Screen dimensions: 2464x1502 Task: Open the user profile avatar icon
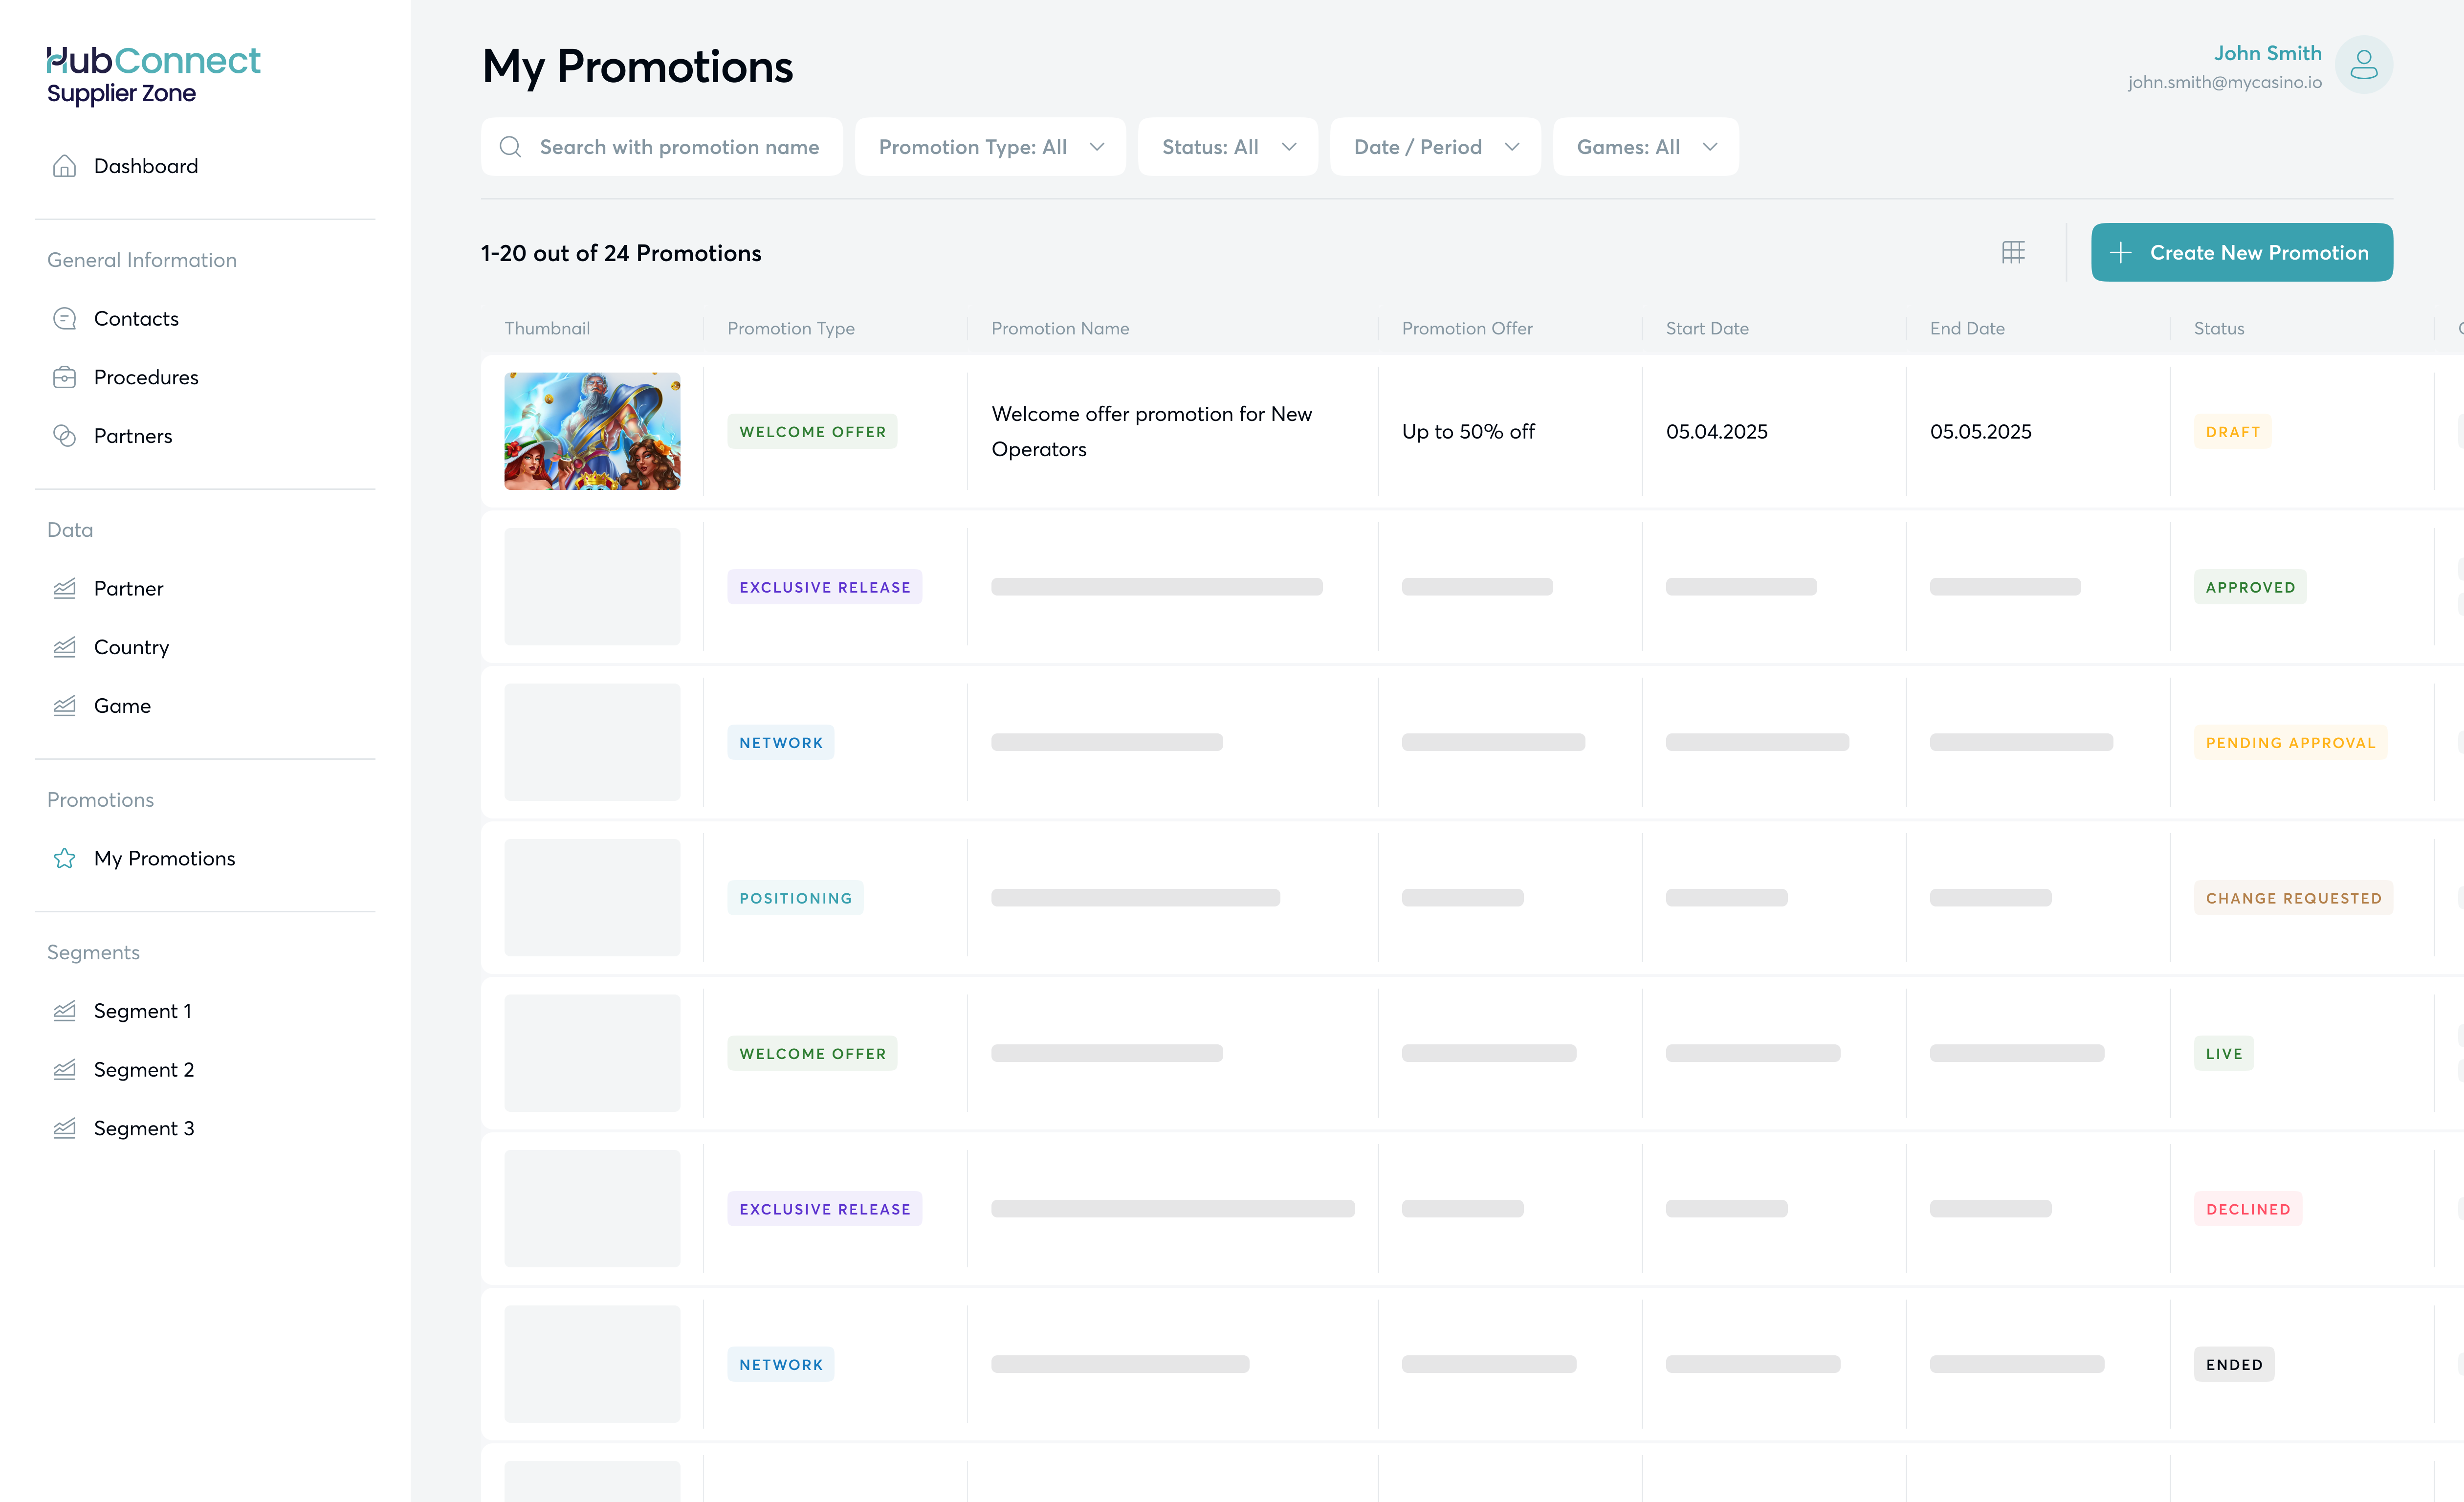2363,65
